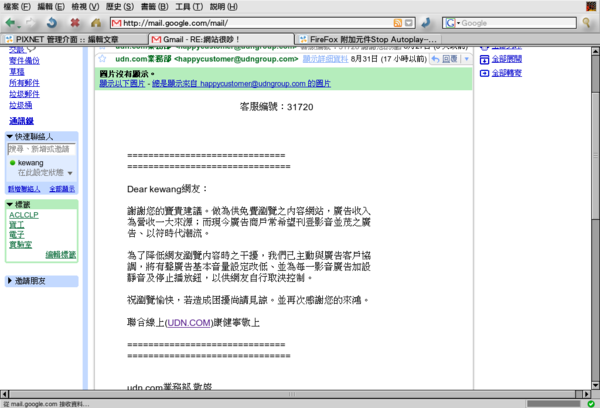This screenshot has width=600, height=408.
Task: Open the 歷史 (S) menu
Action: pos(120,7)
